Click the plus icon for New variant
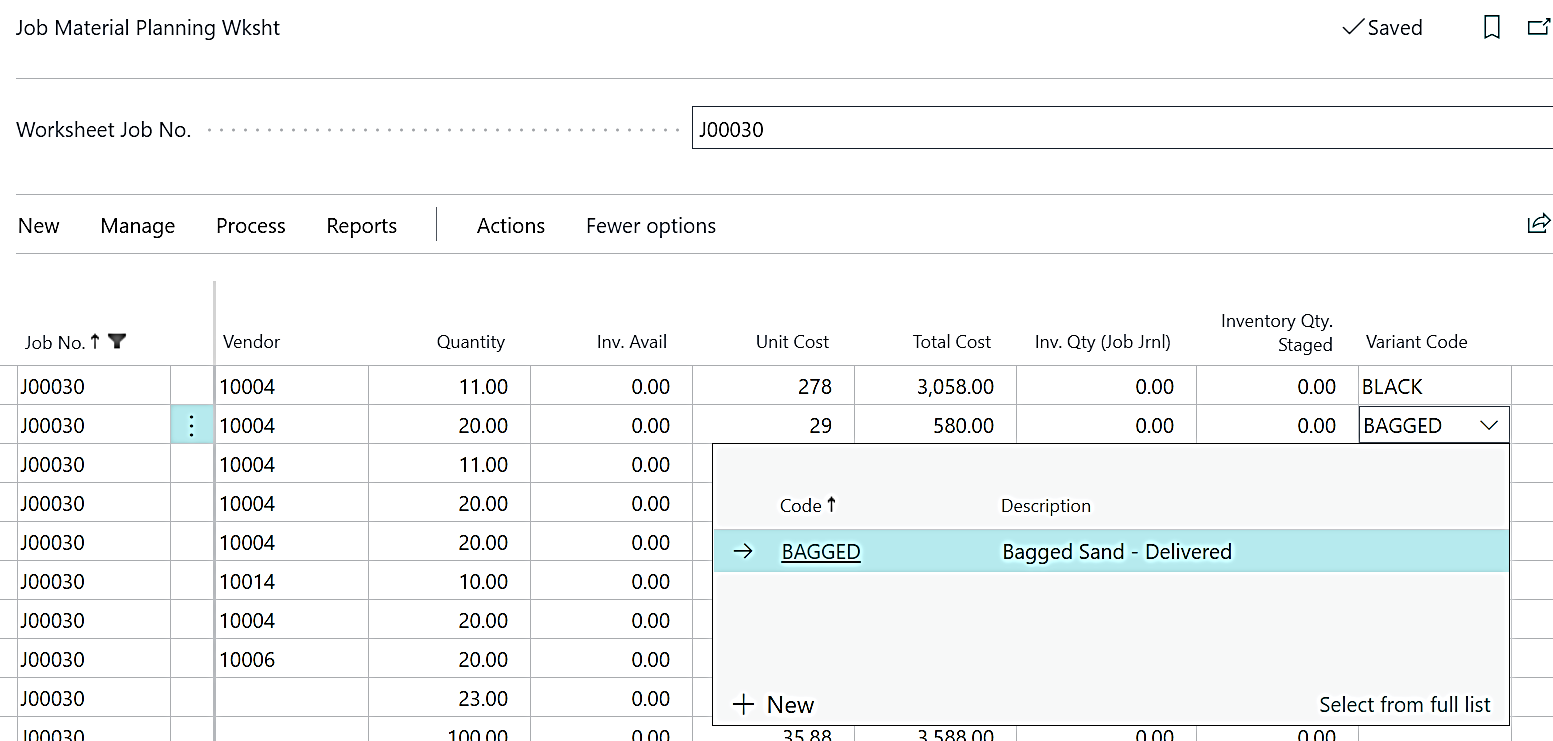Viewport: 1553px width, 741px height. click(x=743, y=705)
